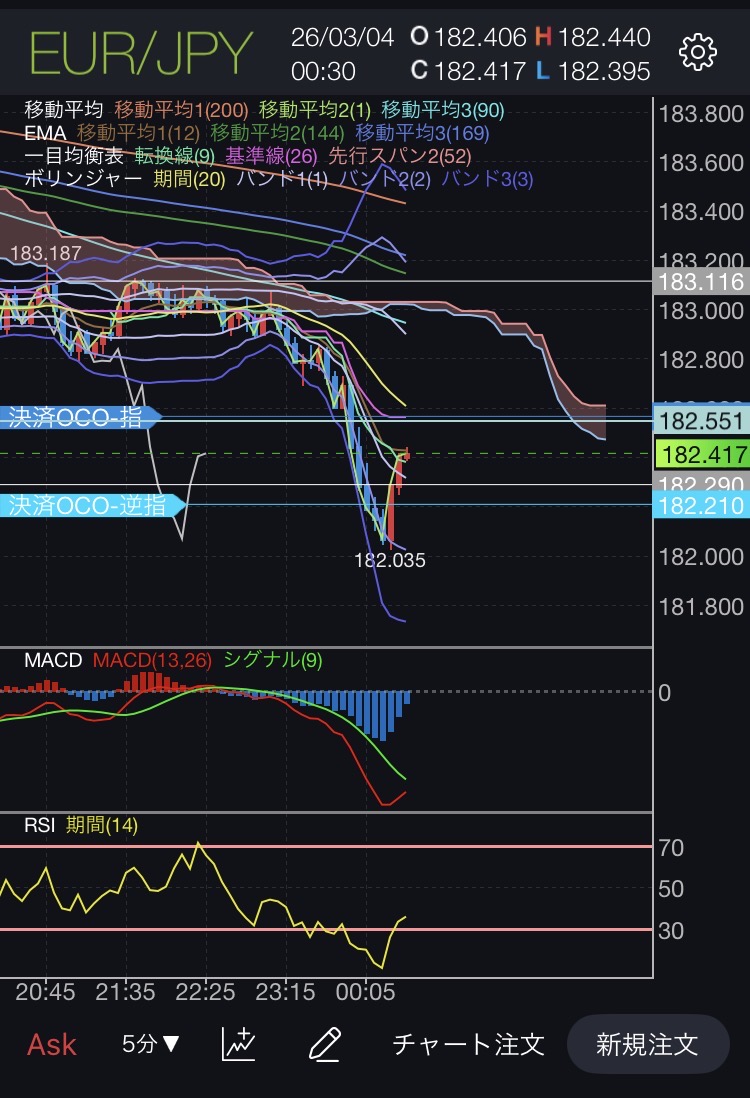Tap the gray 183.116 price level marker

coord(701,283)
